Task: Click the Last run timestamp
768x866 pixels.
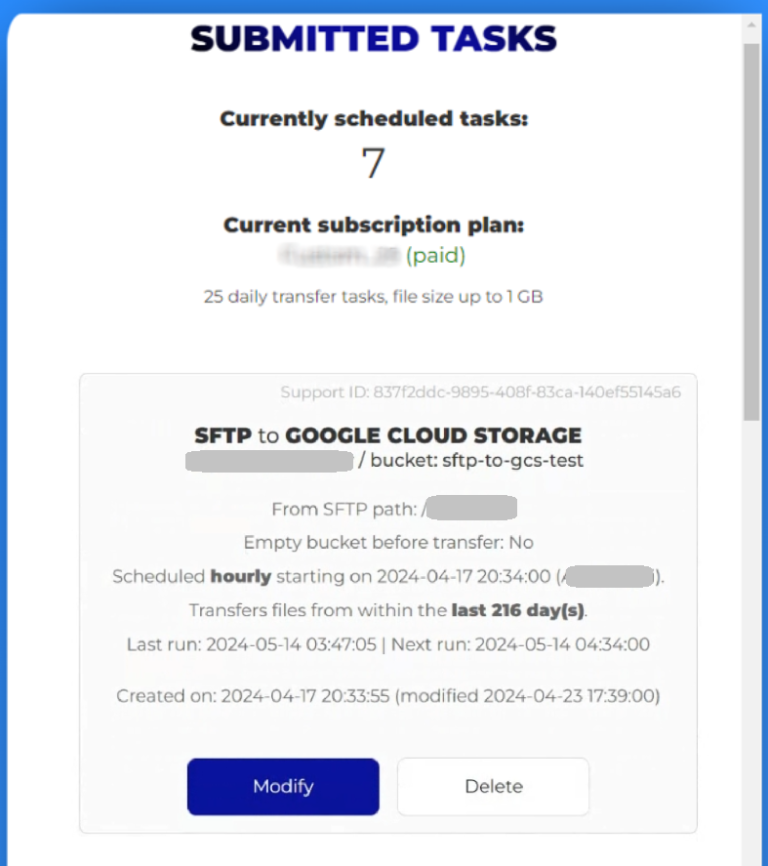Action: pyautogui.click(x=280, y=644)
